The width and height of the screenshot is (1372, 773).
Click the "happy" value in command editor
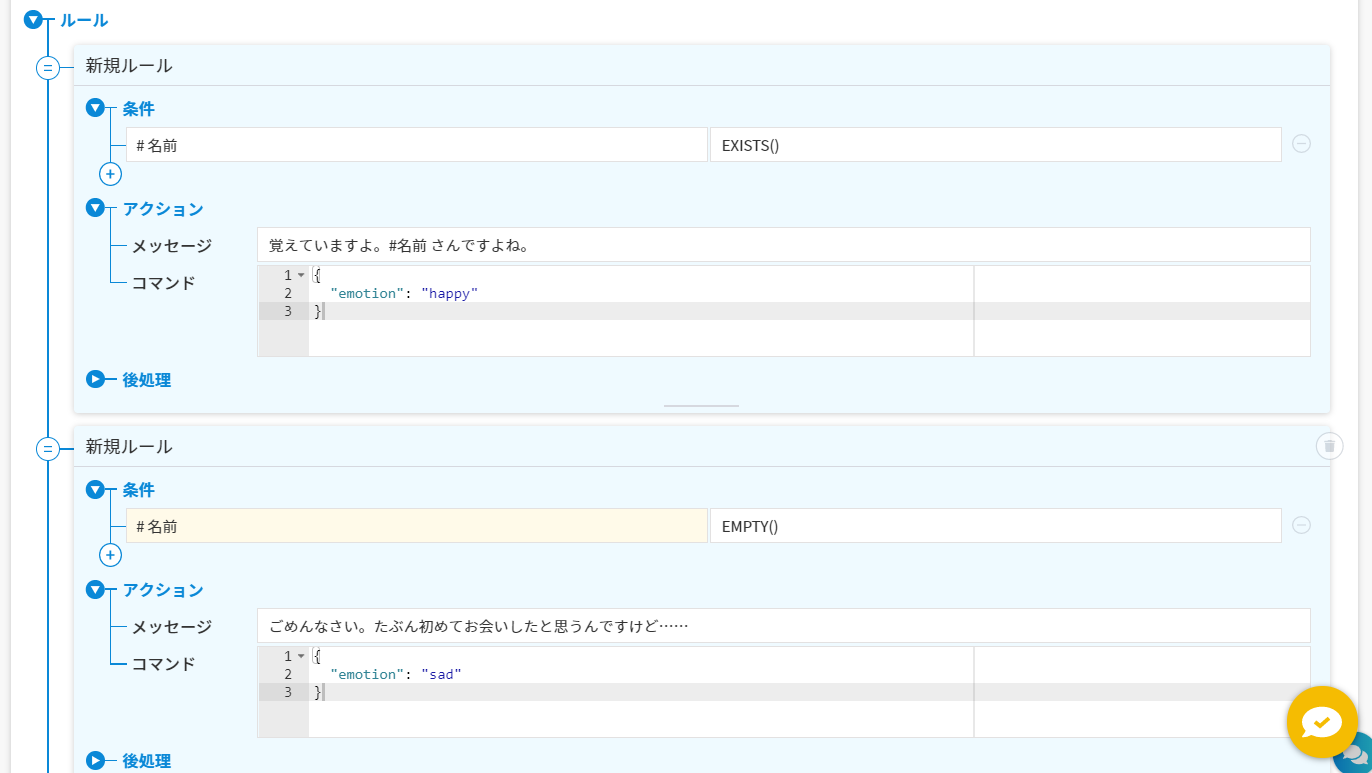(450, 293)
